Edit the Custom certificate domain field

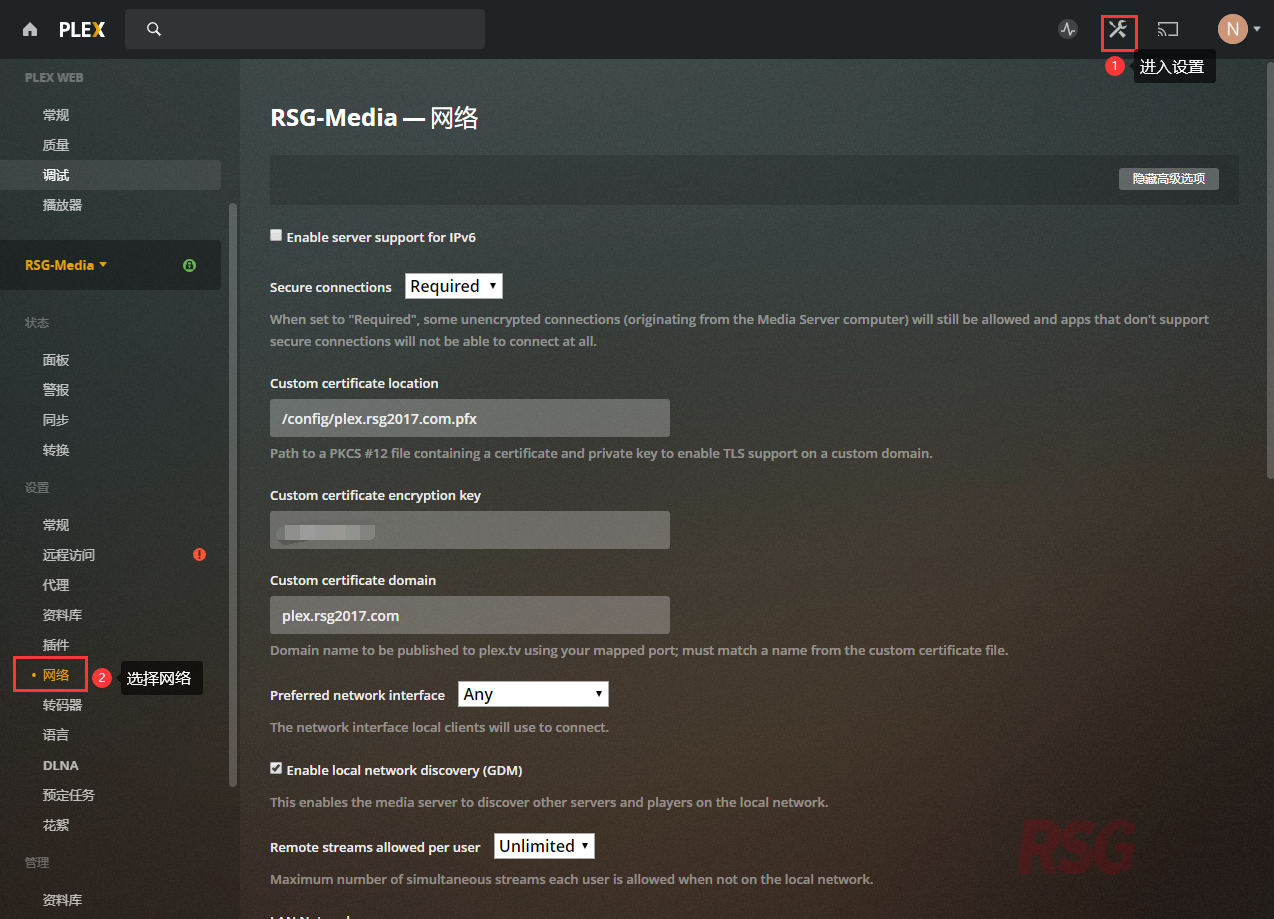pos(470,615)
